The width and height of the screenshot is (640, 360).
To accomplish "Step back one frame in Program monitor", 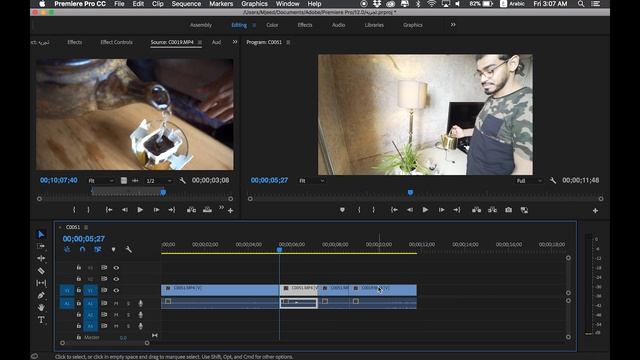I will tap(410, 210).
